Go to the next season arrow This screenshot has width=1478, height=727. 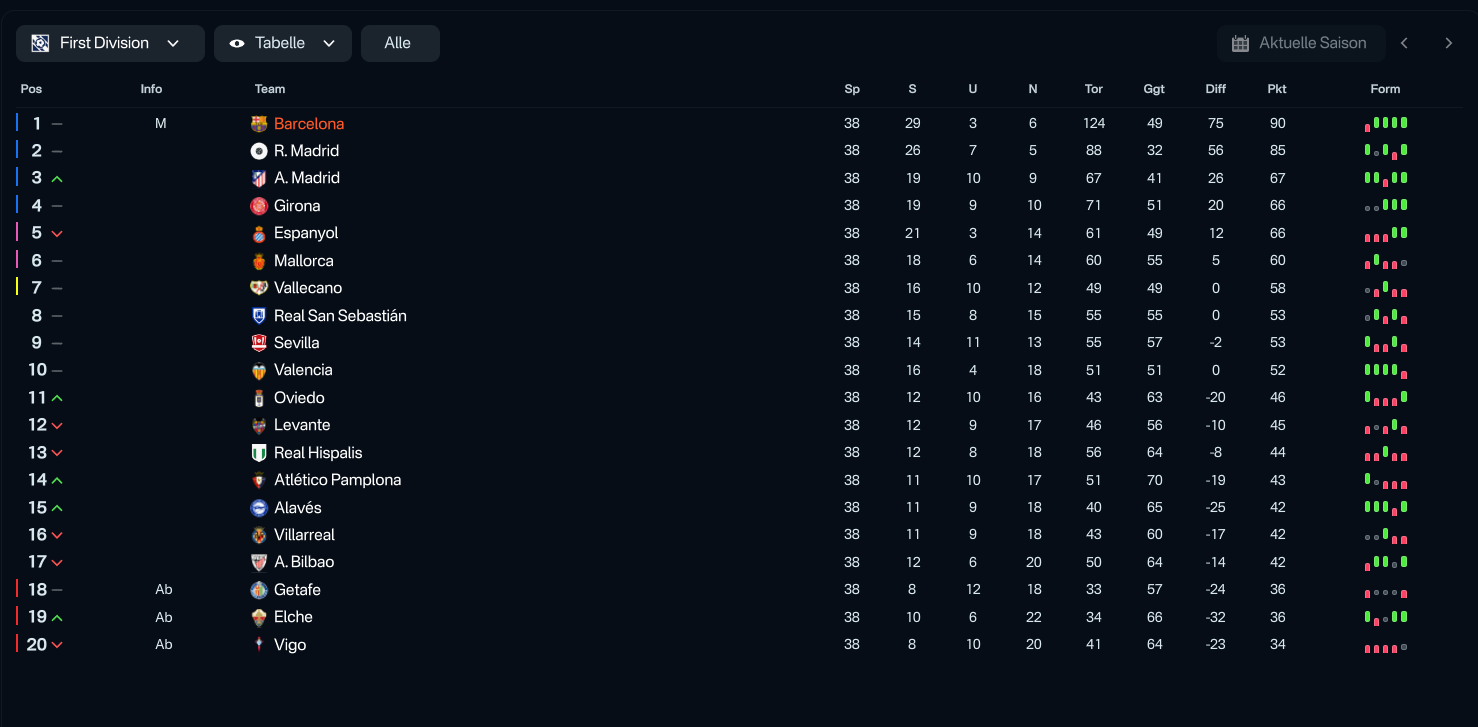pos(1448,43)
